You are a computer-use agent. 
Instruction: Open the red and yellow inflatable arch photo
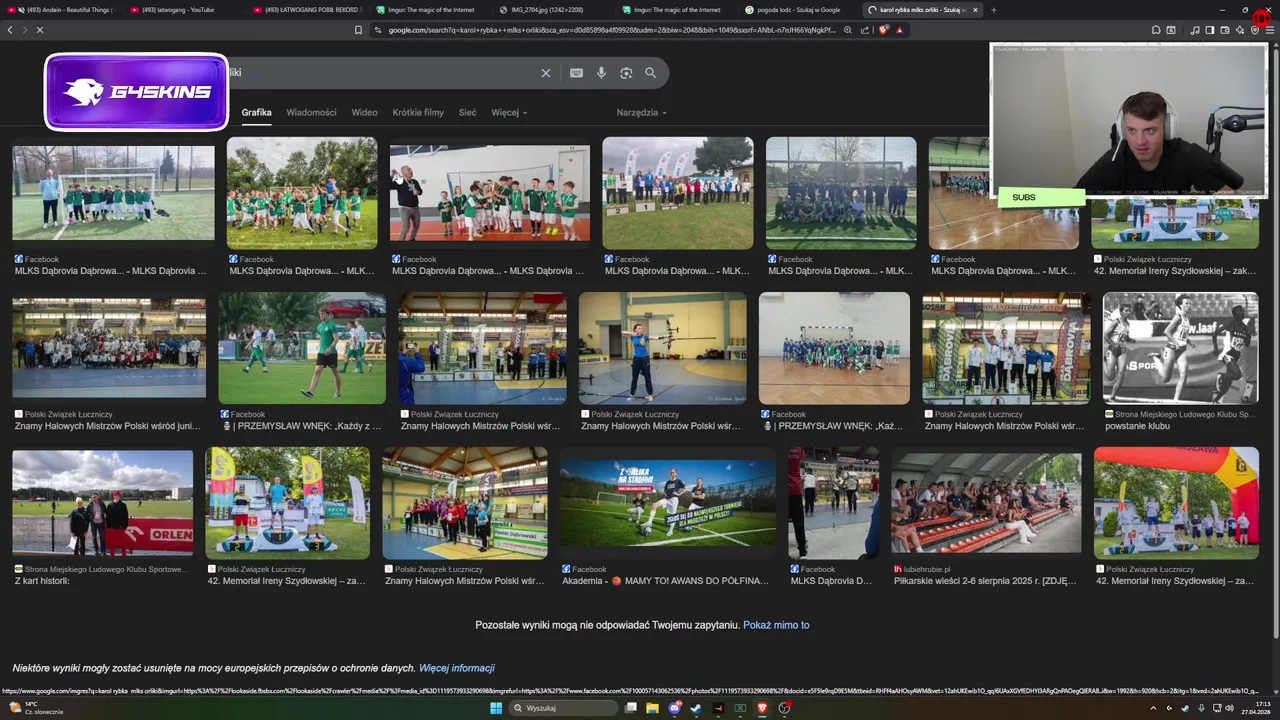[1176, 503]
